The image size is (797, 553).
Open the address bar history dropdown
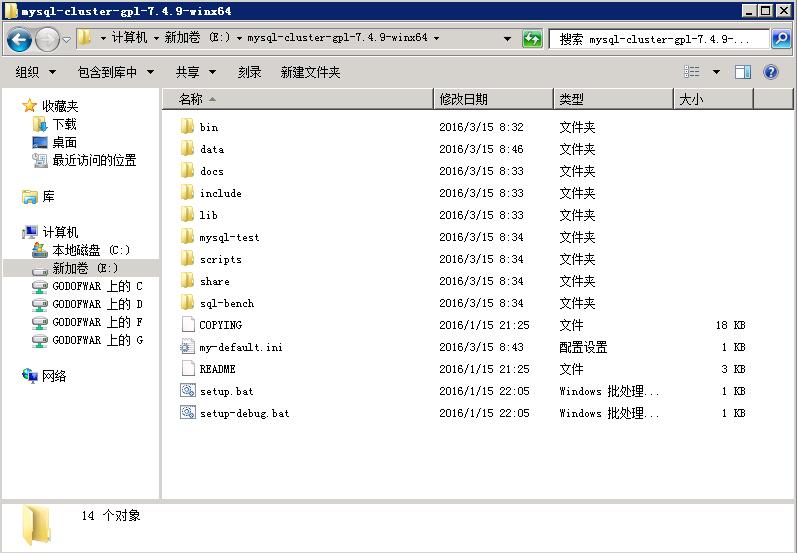coord(507,39)
